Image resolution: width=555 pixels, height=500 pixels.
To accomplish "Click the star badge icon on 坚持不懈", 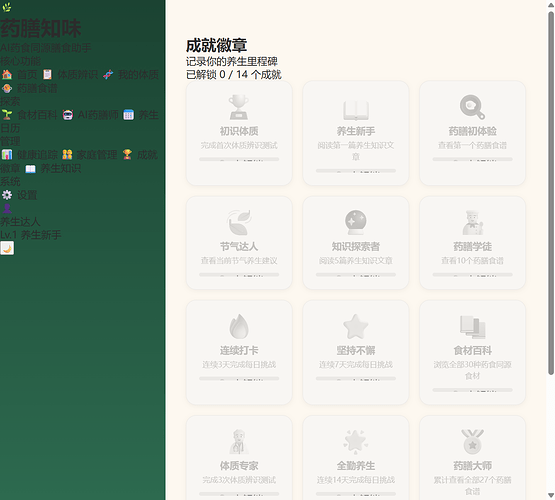I will (x=356, y=326).
